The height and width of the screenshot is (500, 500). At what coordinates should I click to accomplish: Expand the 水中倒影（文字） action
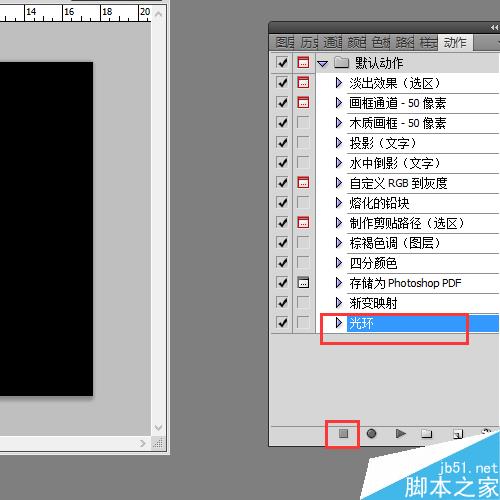click(x=339, y=163)
